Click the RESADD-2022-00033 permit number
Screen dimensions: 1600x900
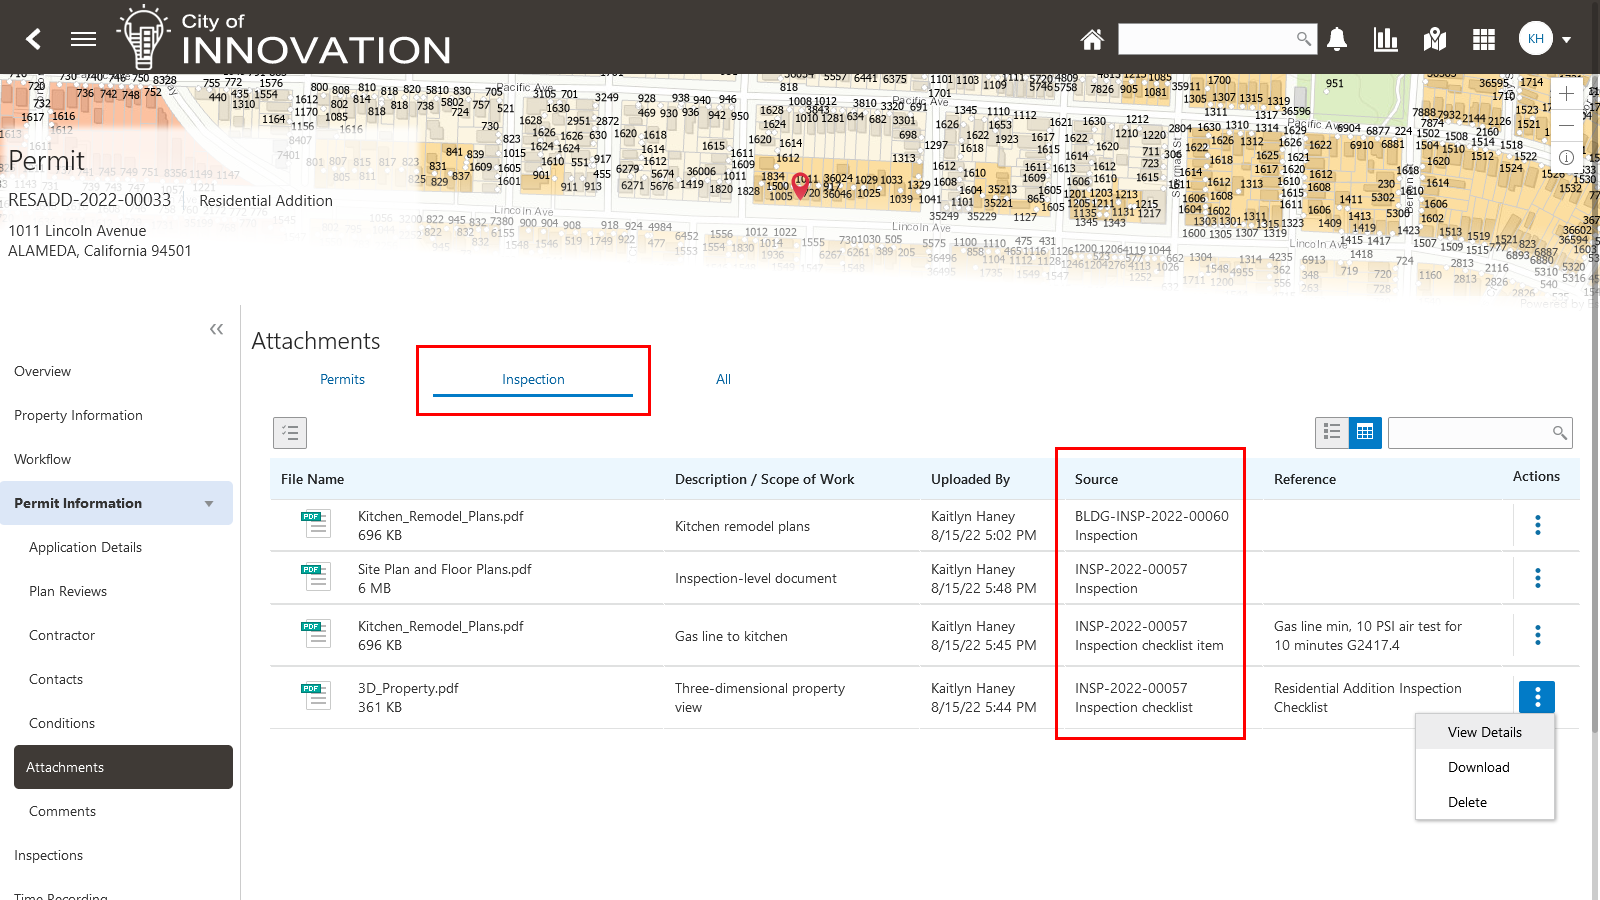click(90, 200)
